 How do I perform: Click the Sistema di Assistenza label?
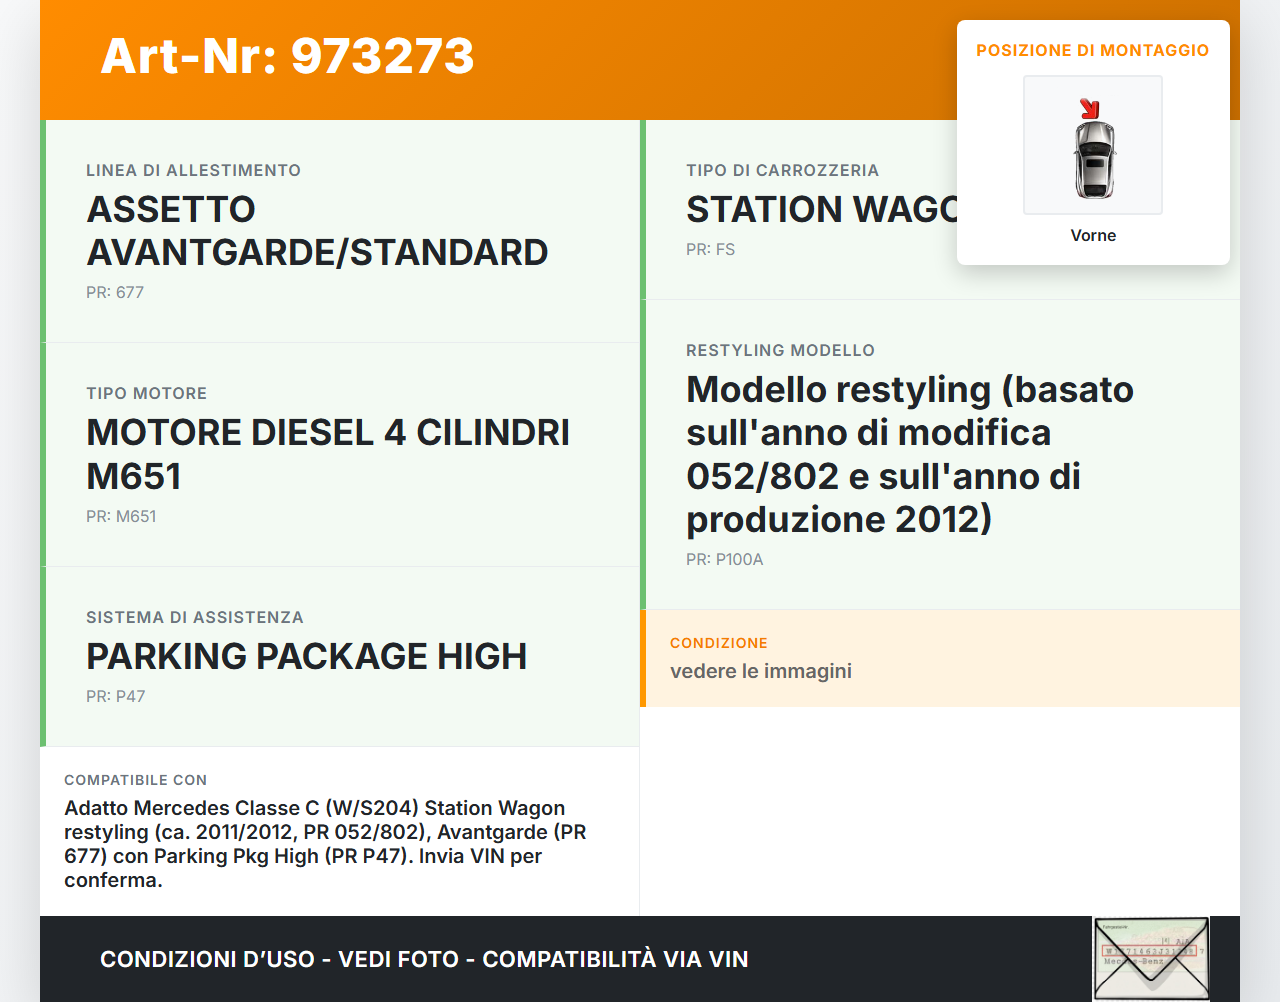click(195, 618)
